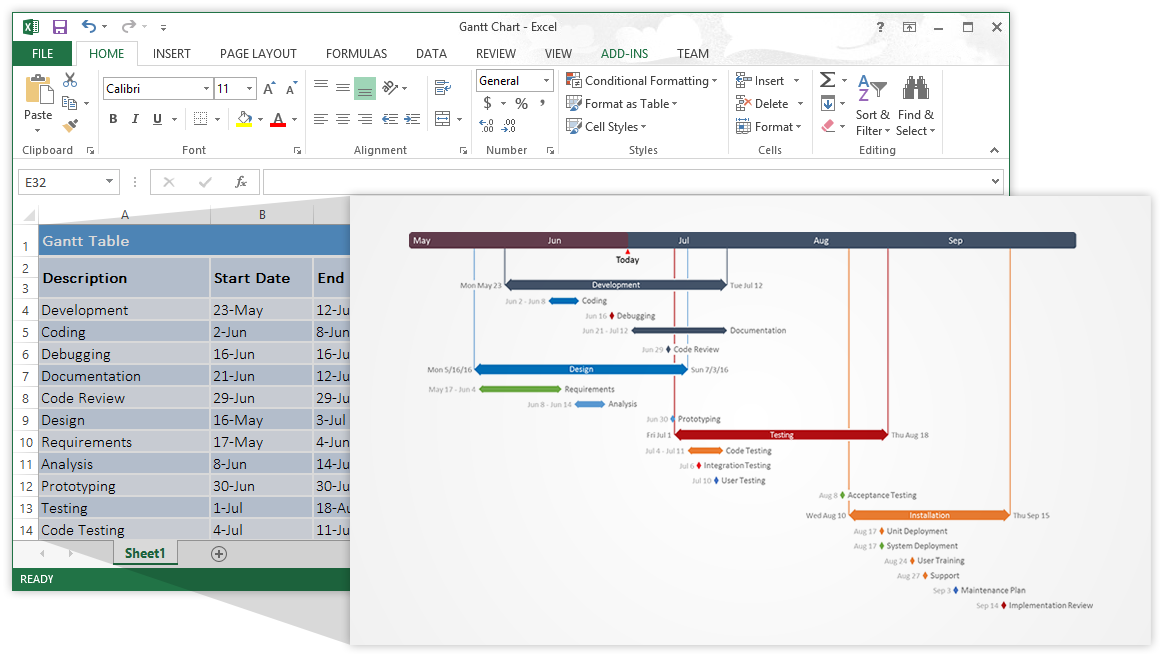This screenshot has width=1164, height=668.
Task: Add a new sheet with plus button
Action: click(x=219, y=554)
